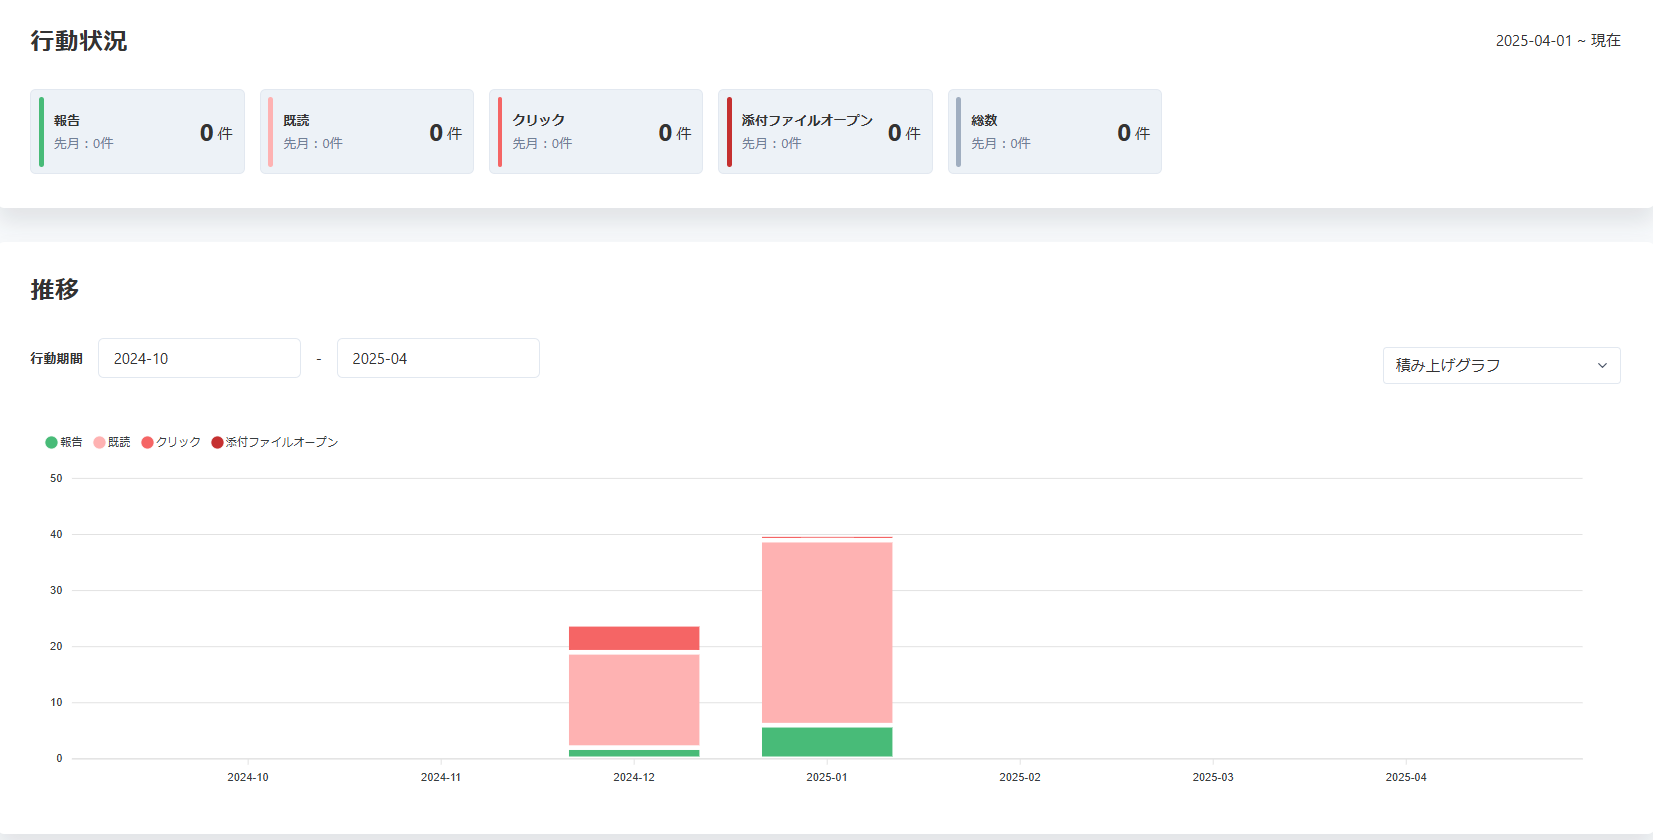
Task: Toggle the 報告 legend series
Action: click(64, 442)
